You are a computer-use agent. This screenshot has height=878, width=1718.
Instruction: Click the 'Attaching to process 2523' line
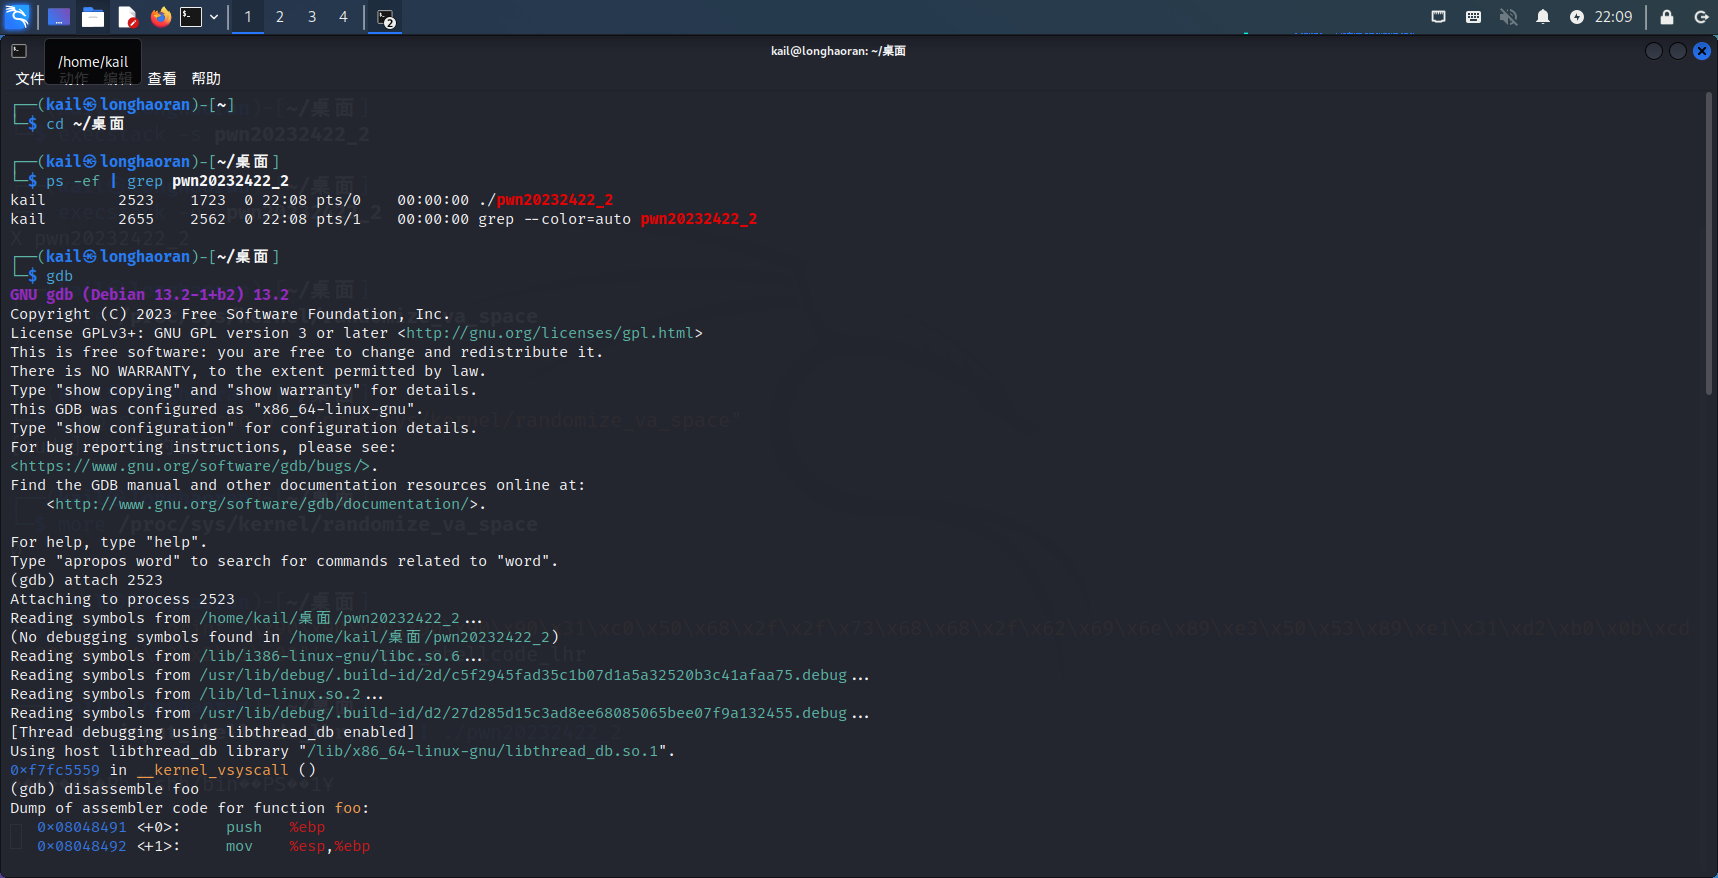122,599
